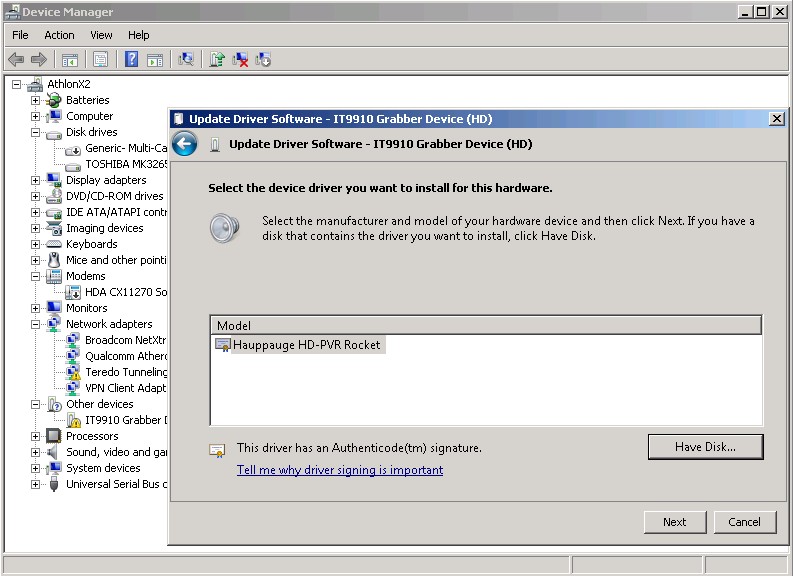Click the Update driver software toolbar icon
The image size is (793, 576).
[x=217, y=60]
